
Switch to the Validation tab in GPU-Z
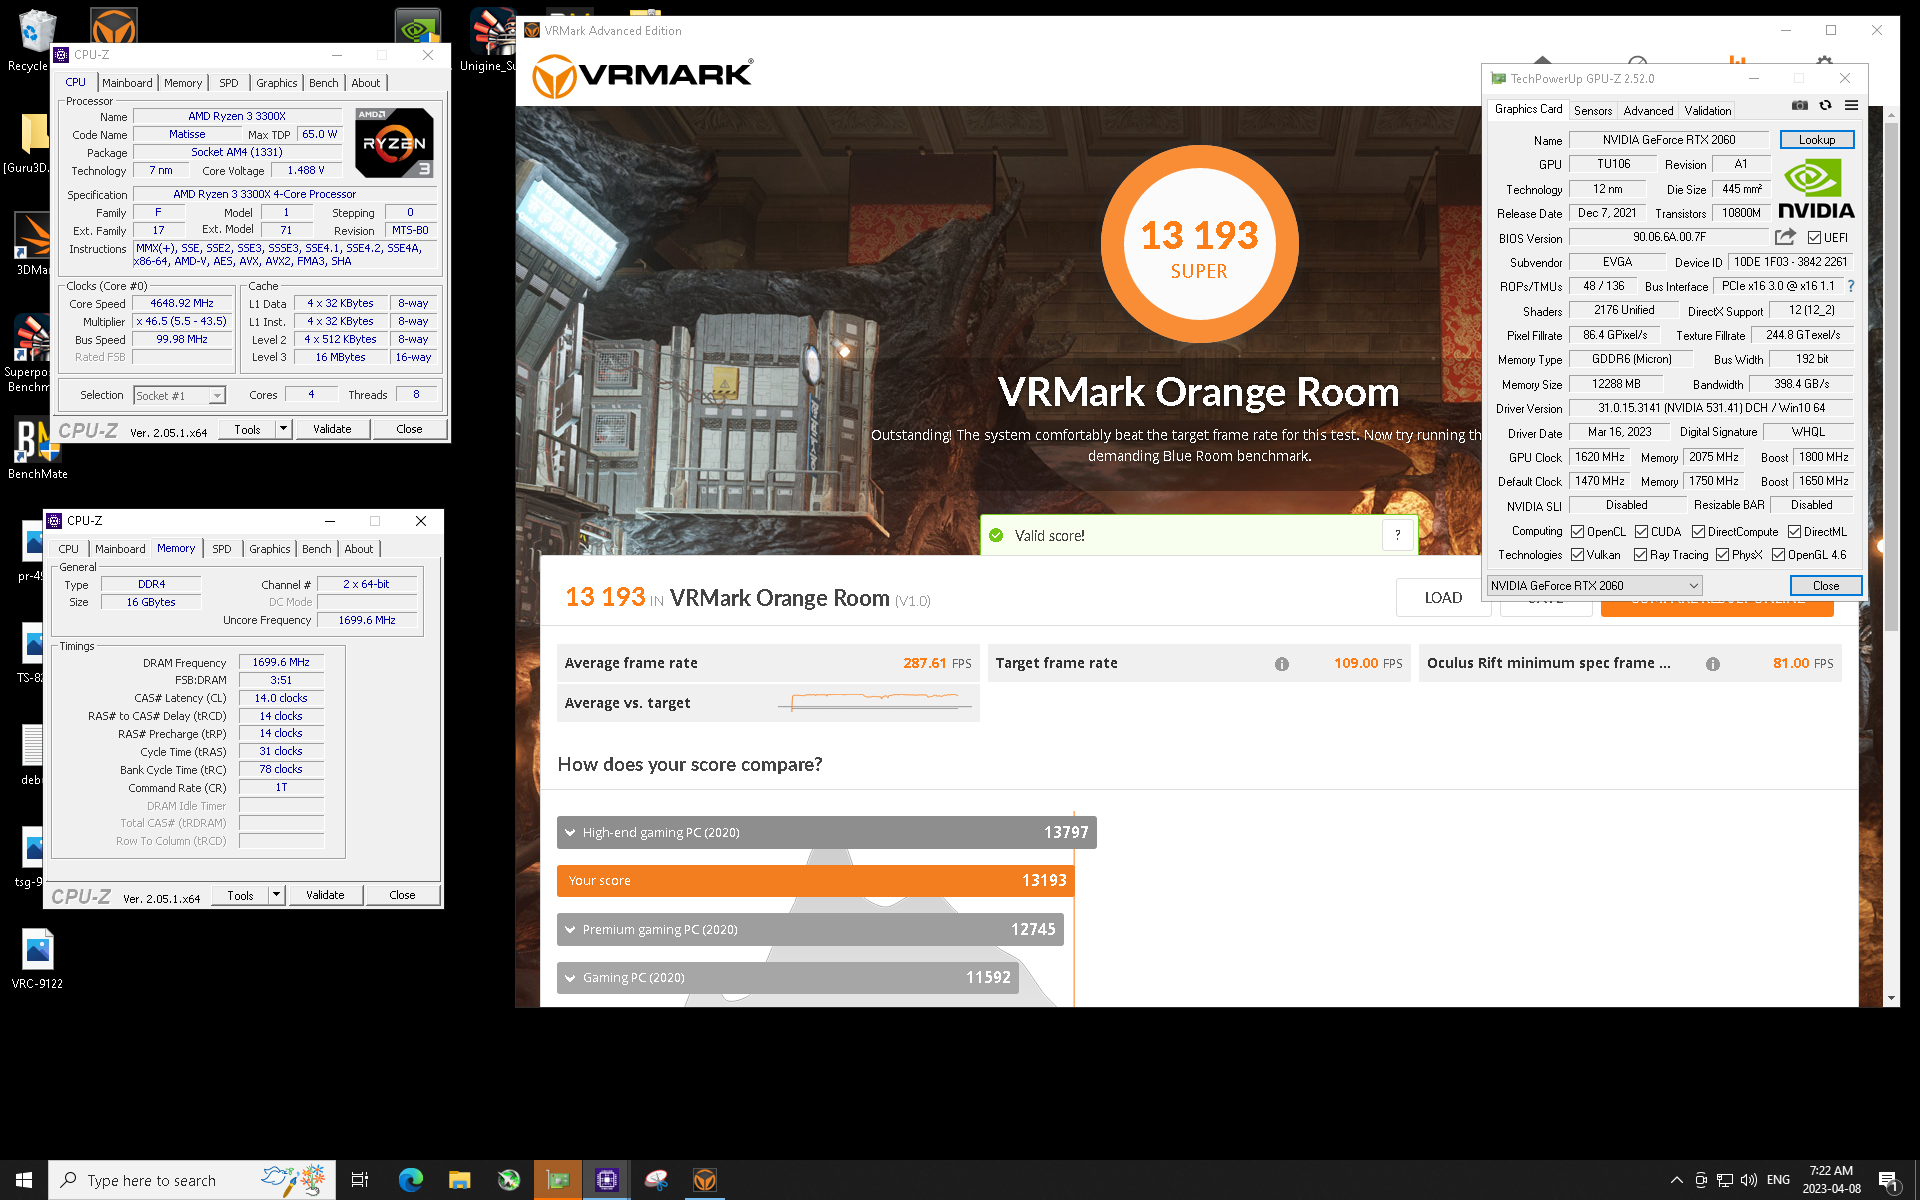1708,111
